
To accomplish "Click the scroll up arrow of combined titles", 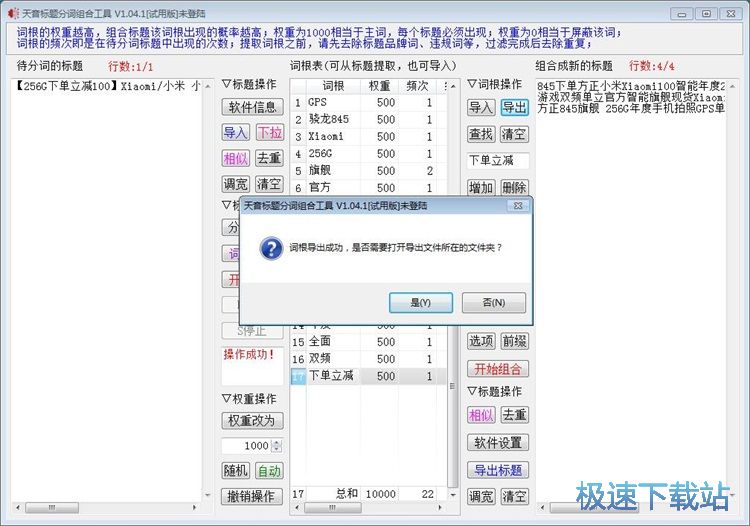I will pos(732,87).
